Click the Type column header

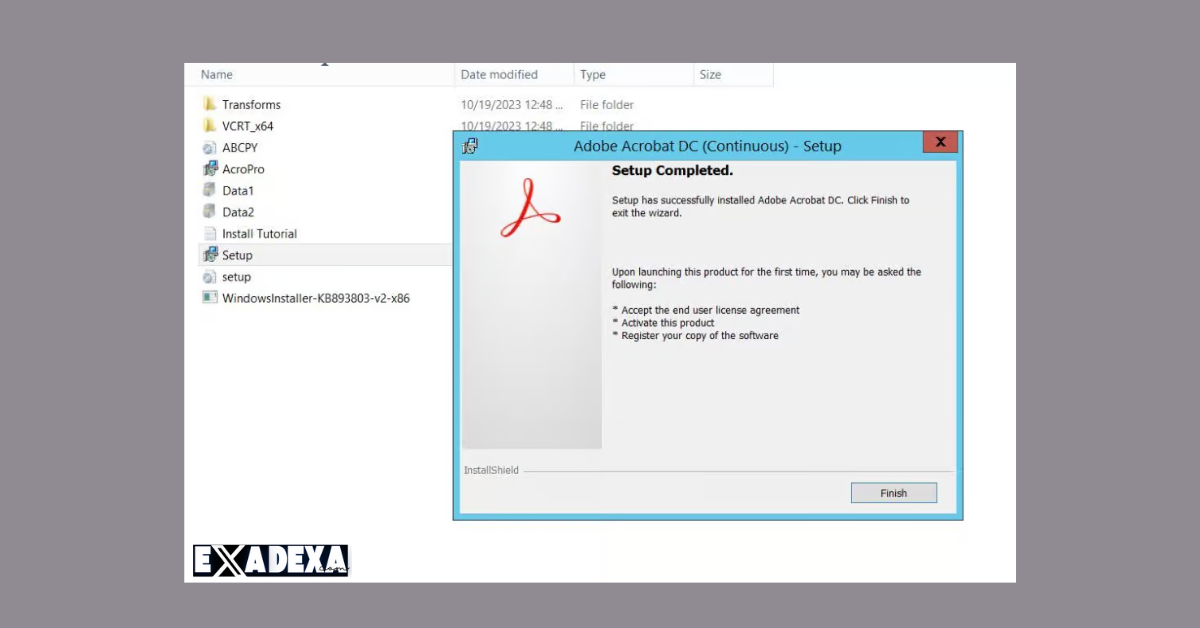coord(592,74)
